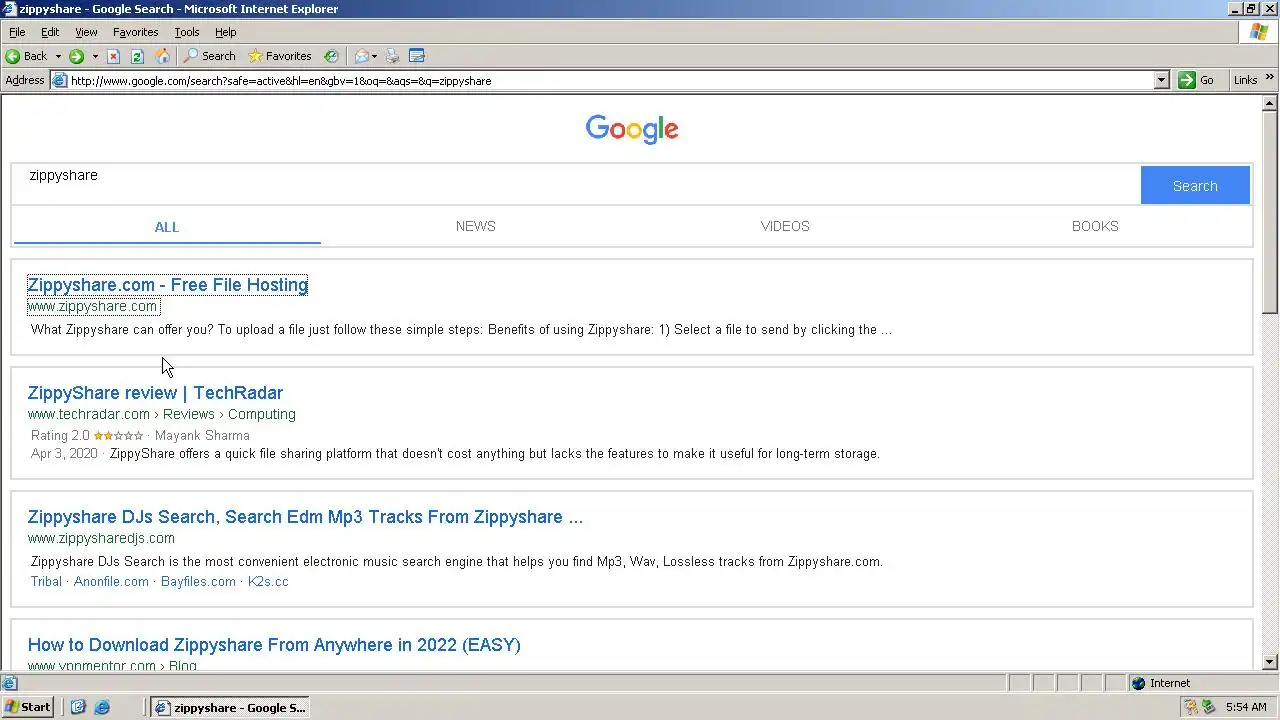Open the Favorites menu
Viewport: 1280px width, 720px height.
click(x=136, y=32)
